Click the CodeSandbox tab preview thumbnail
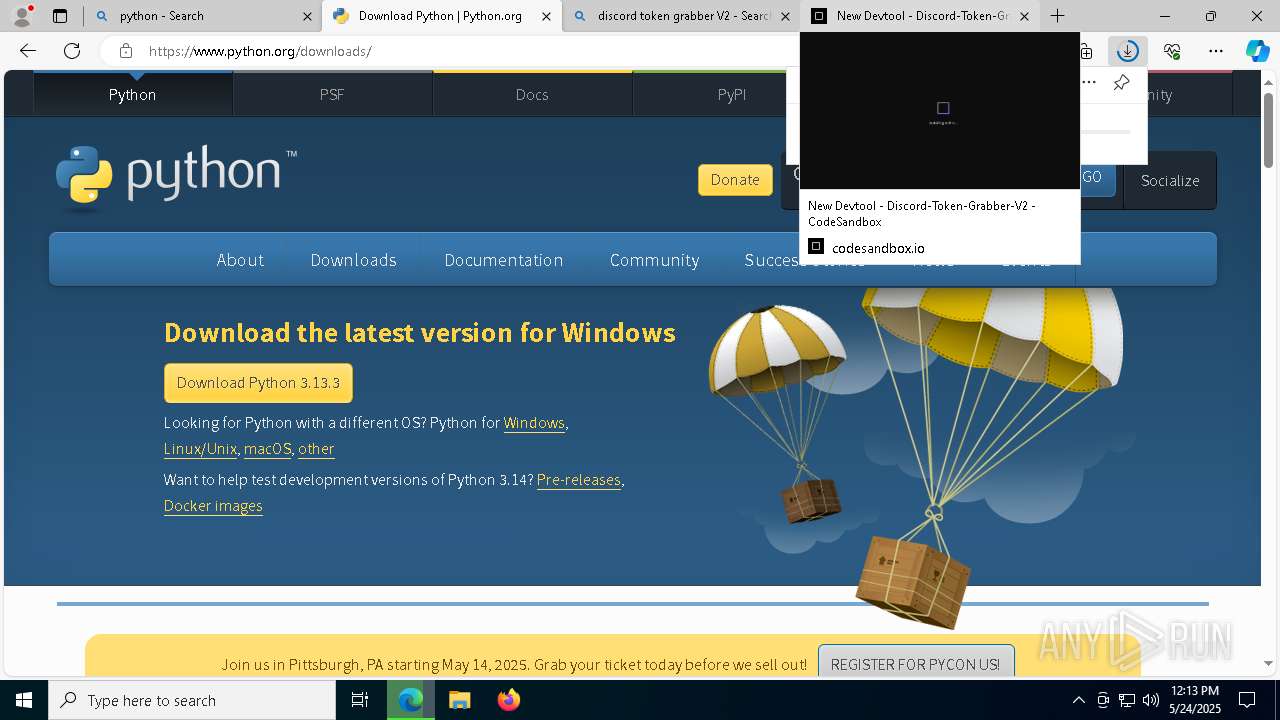The image size is (1280, 720). (940, 111)
